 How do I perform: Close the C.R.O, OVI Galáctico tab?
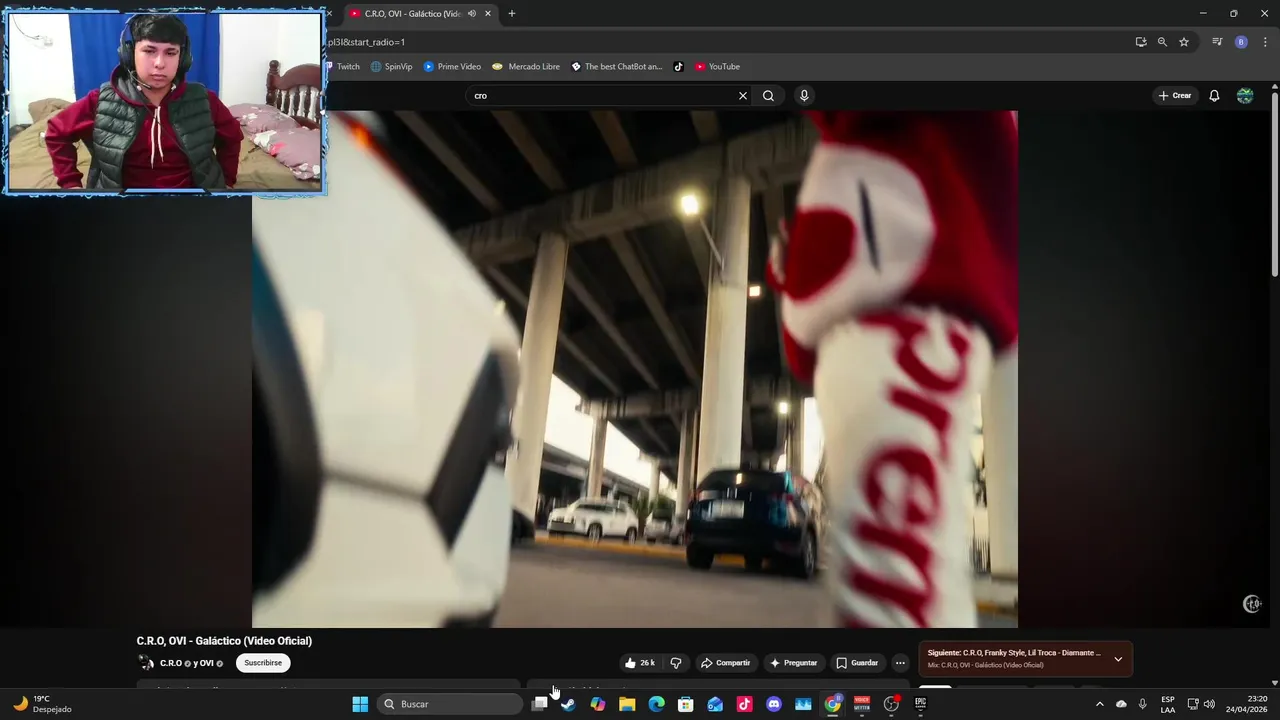(488, 14)
